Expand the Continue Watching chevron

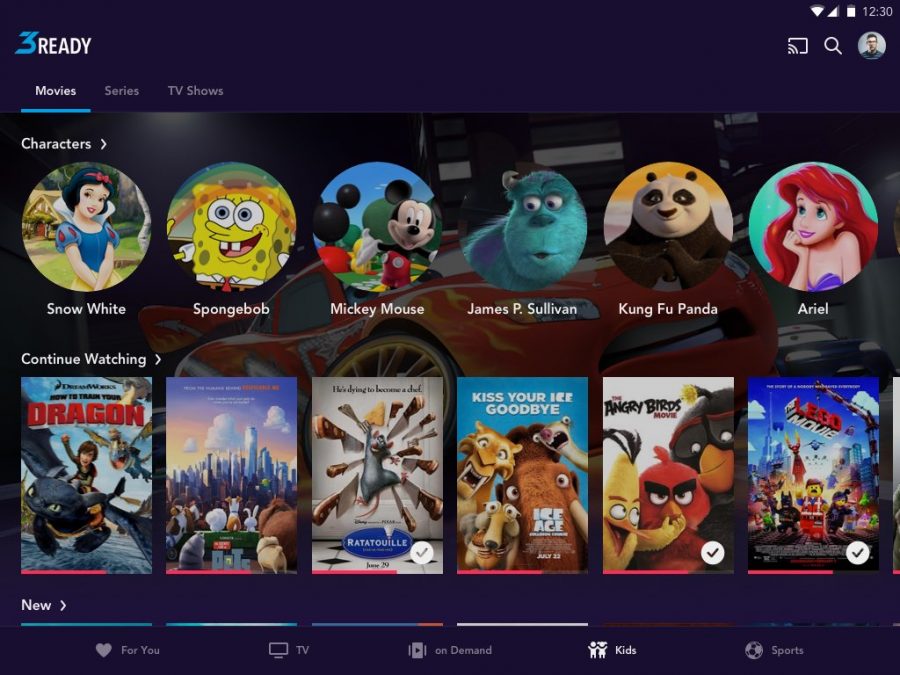[158, 359]
